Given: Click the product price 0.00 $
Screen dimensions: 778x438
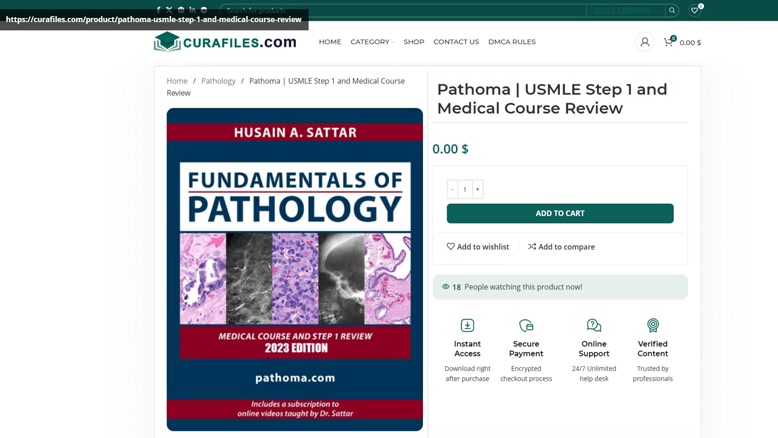Looking at the screenshot, I should click(450, 149).
